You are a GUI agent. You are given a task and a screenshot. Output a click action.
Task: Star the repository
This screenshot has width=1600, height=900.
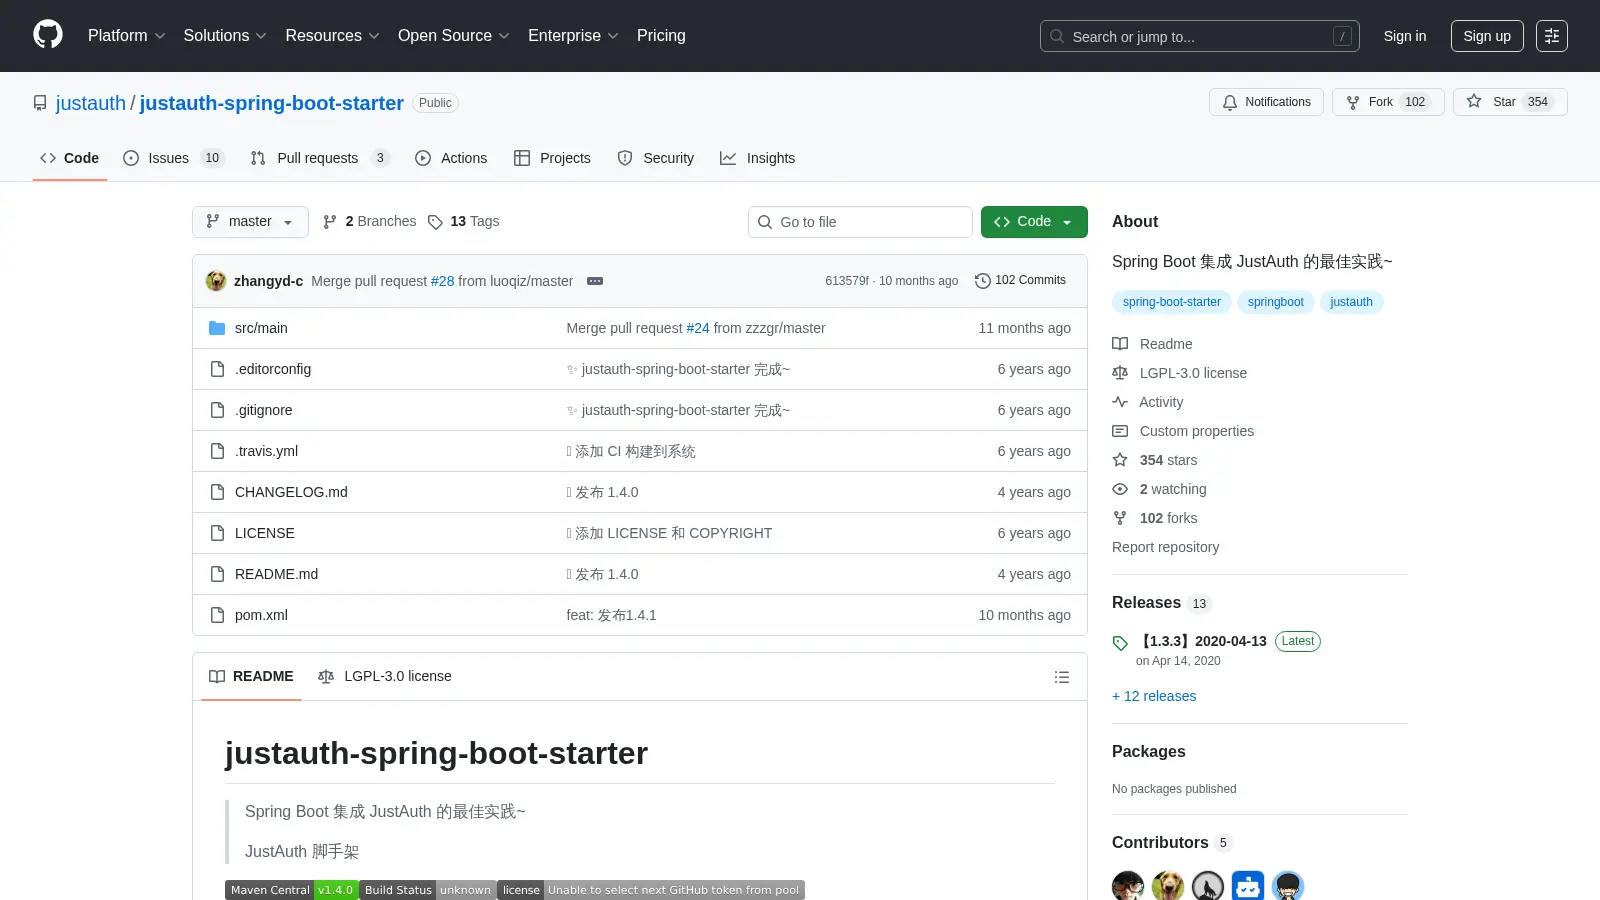(1510, 102)
